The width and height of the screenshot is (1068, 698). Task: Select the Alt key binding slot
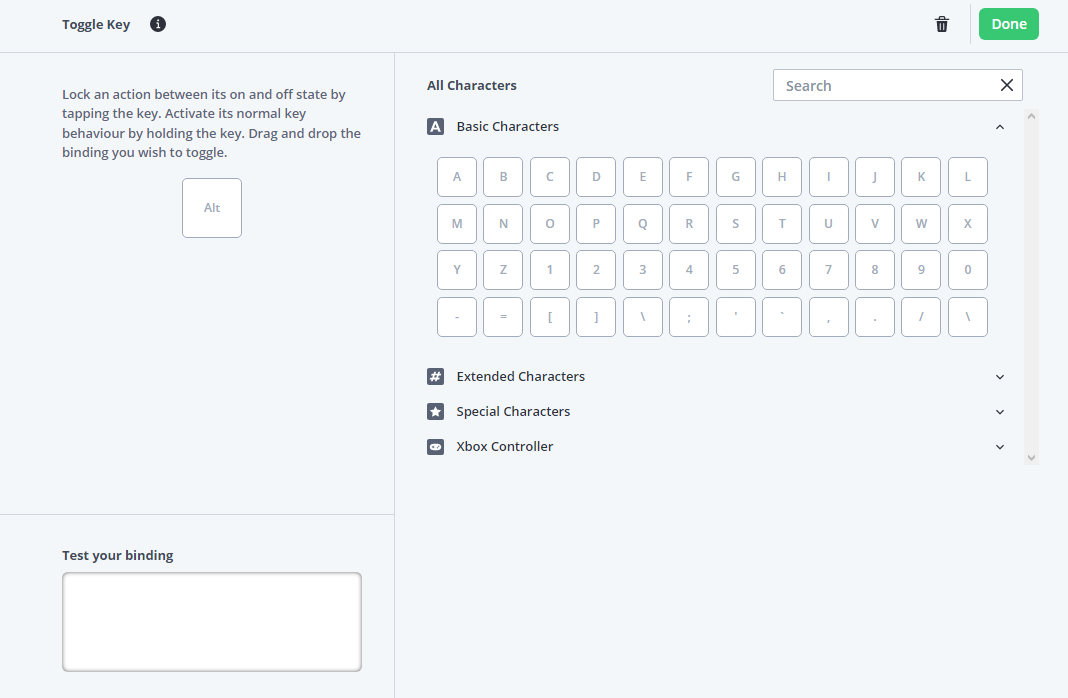tap(212, 208)
